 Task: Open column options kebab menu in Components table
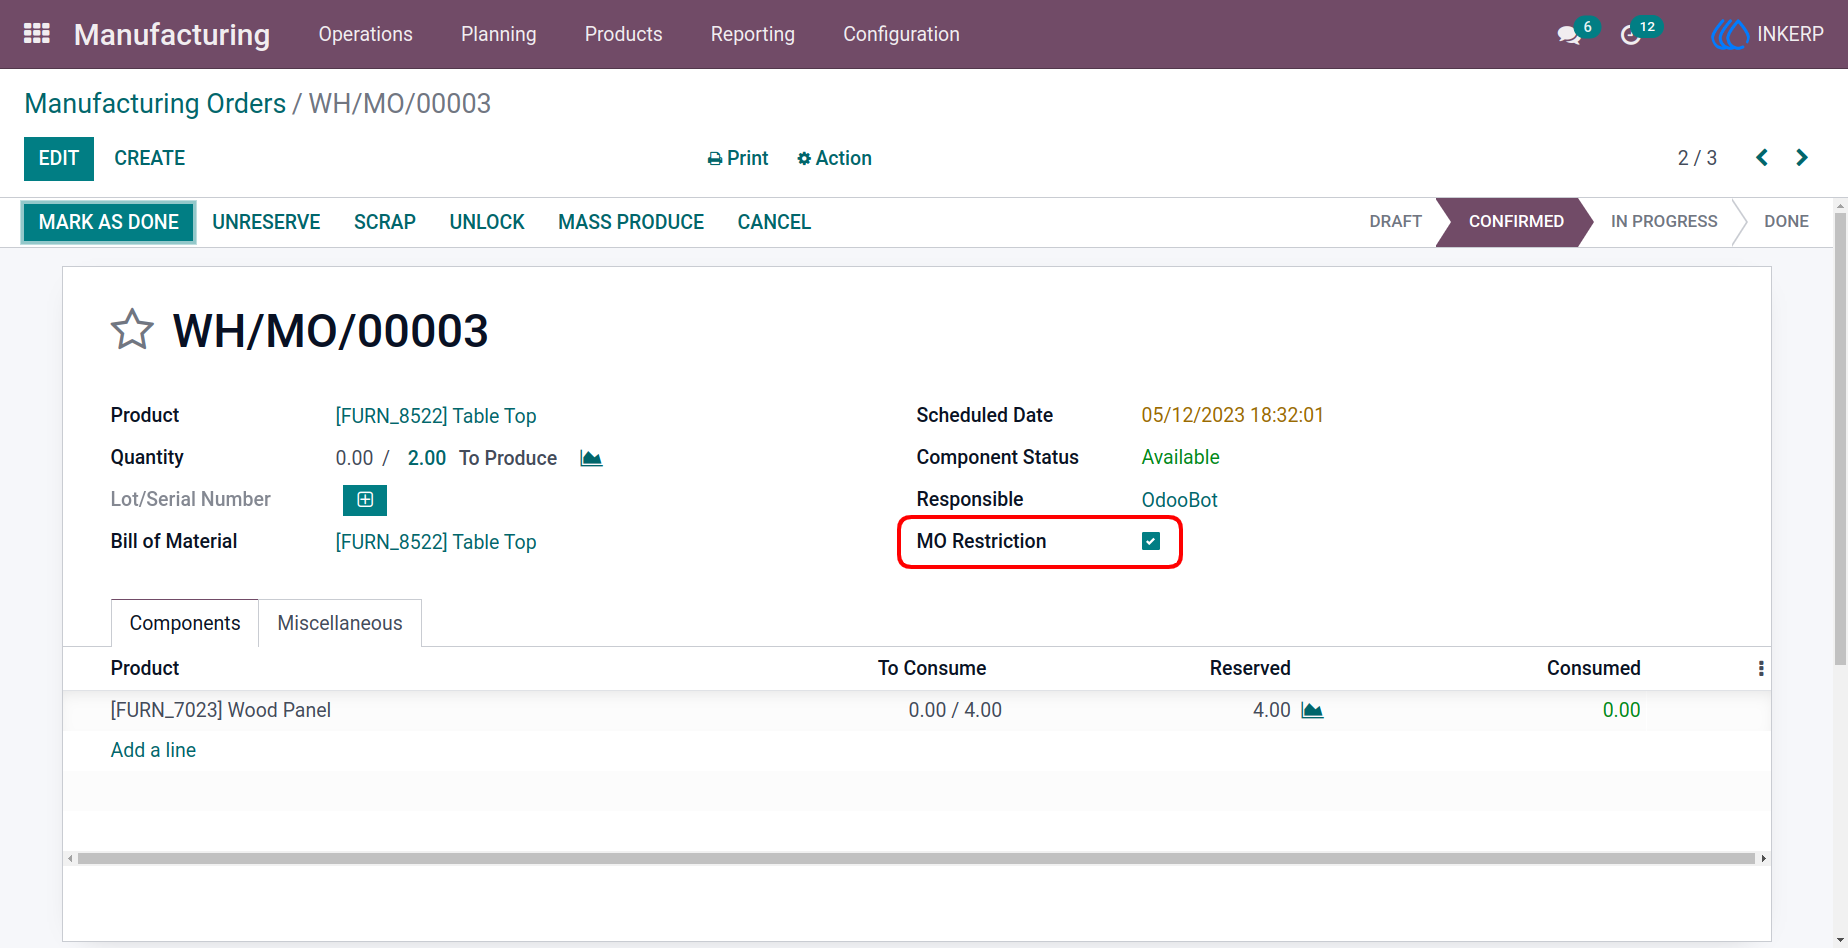1761,668
